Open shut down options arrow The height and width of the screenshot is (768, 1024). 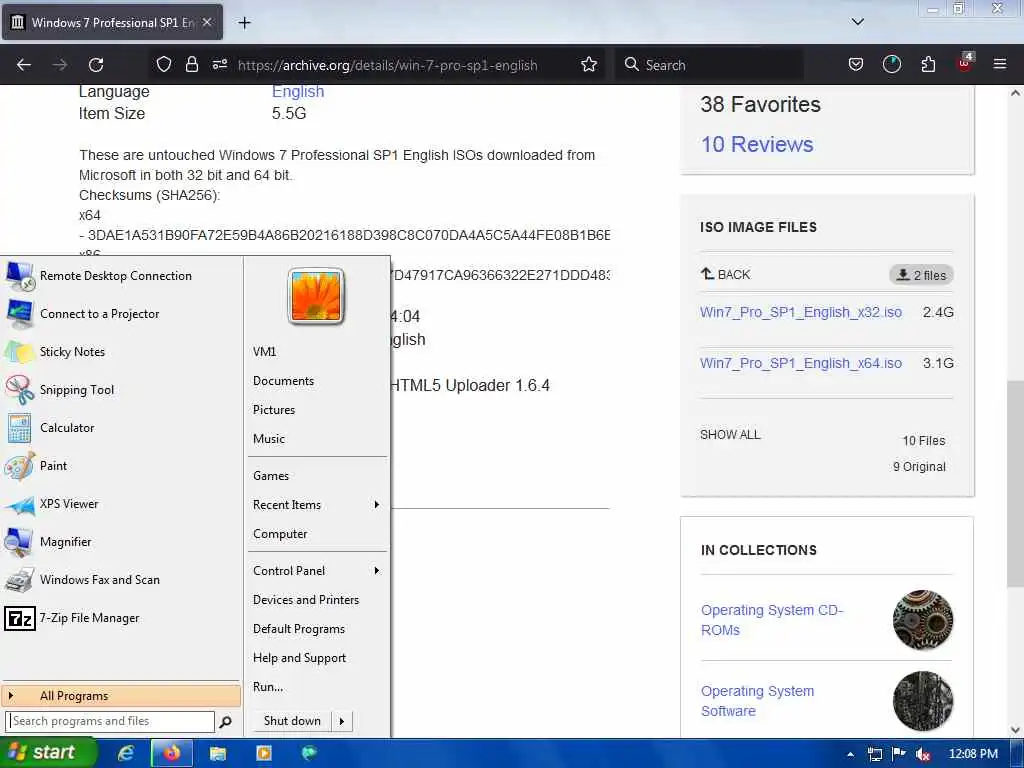(342, 721)
